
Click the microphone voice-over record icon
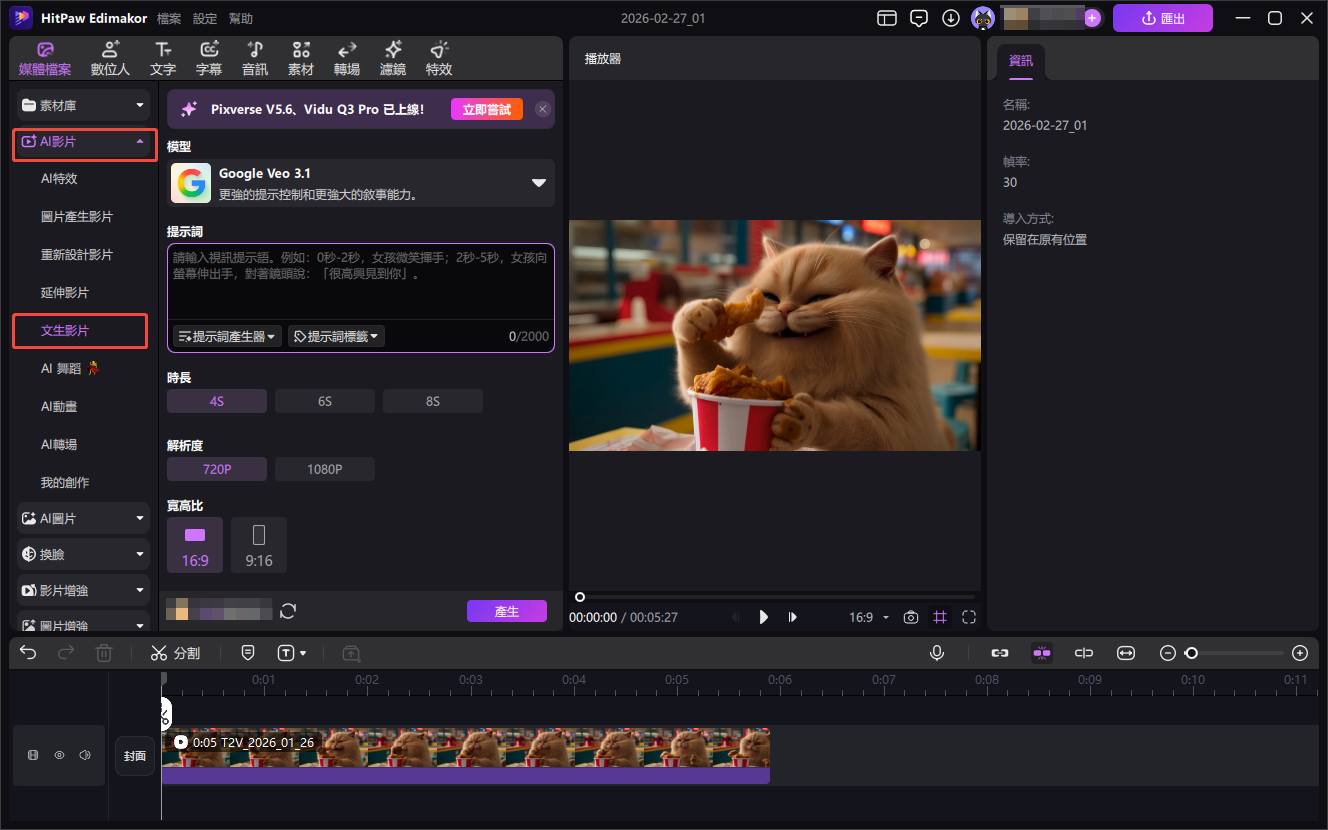click(937, 653)
